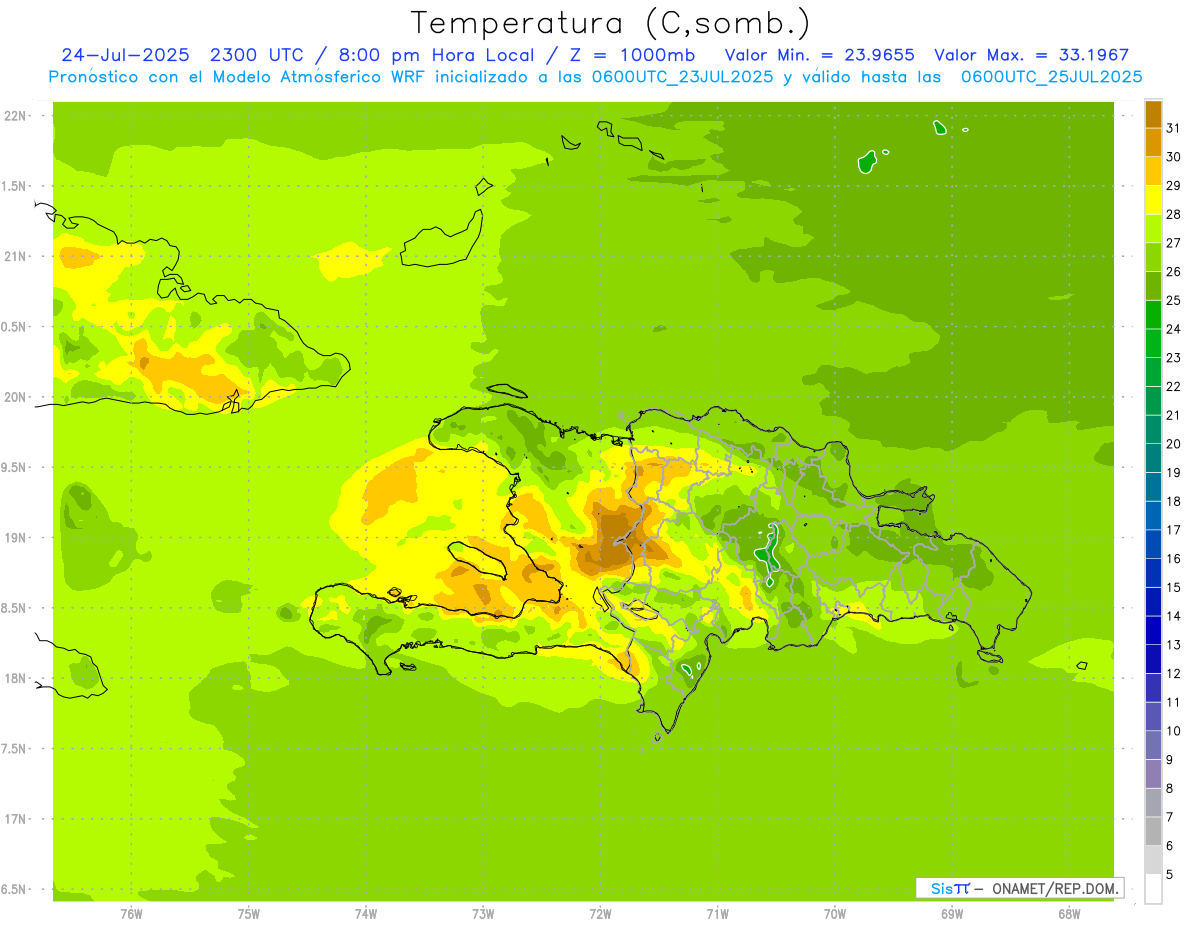Select the "73W" longitude label
Screen dimensions: 1200x927
pyautogui.click(x=483, y=913)
